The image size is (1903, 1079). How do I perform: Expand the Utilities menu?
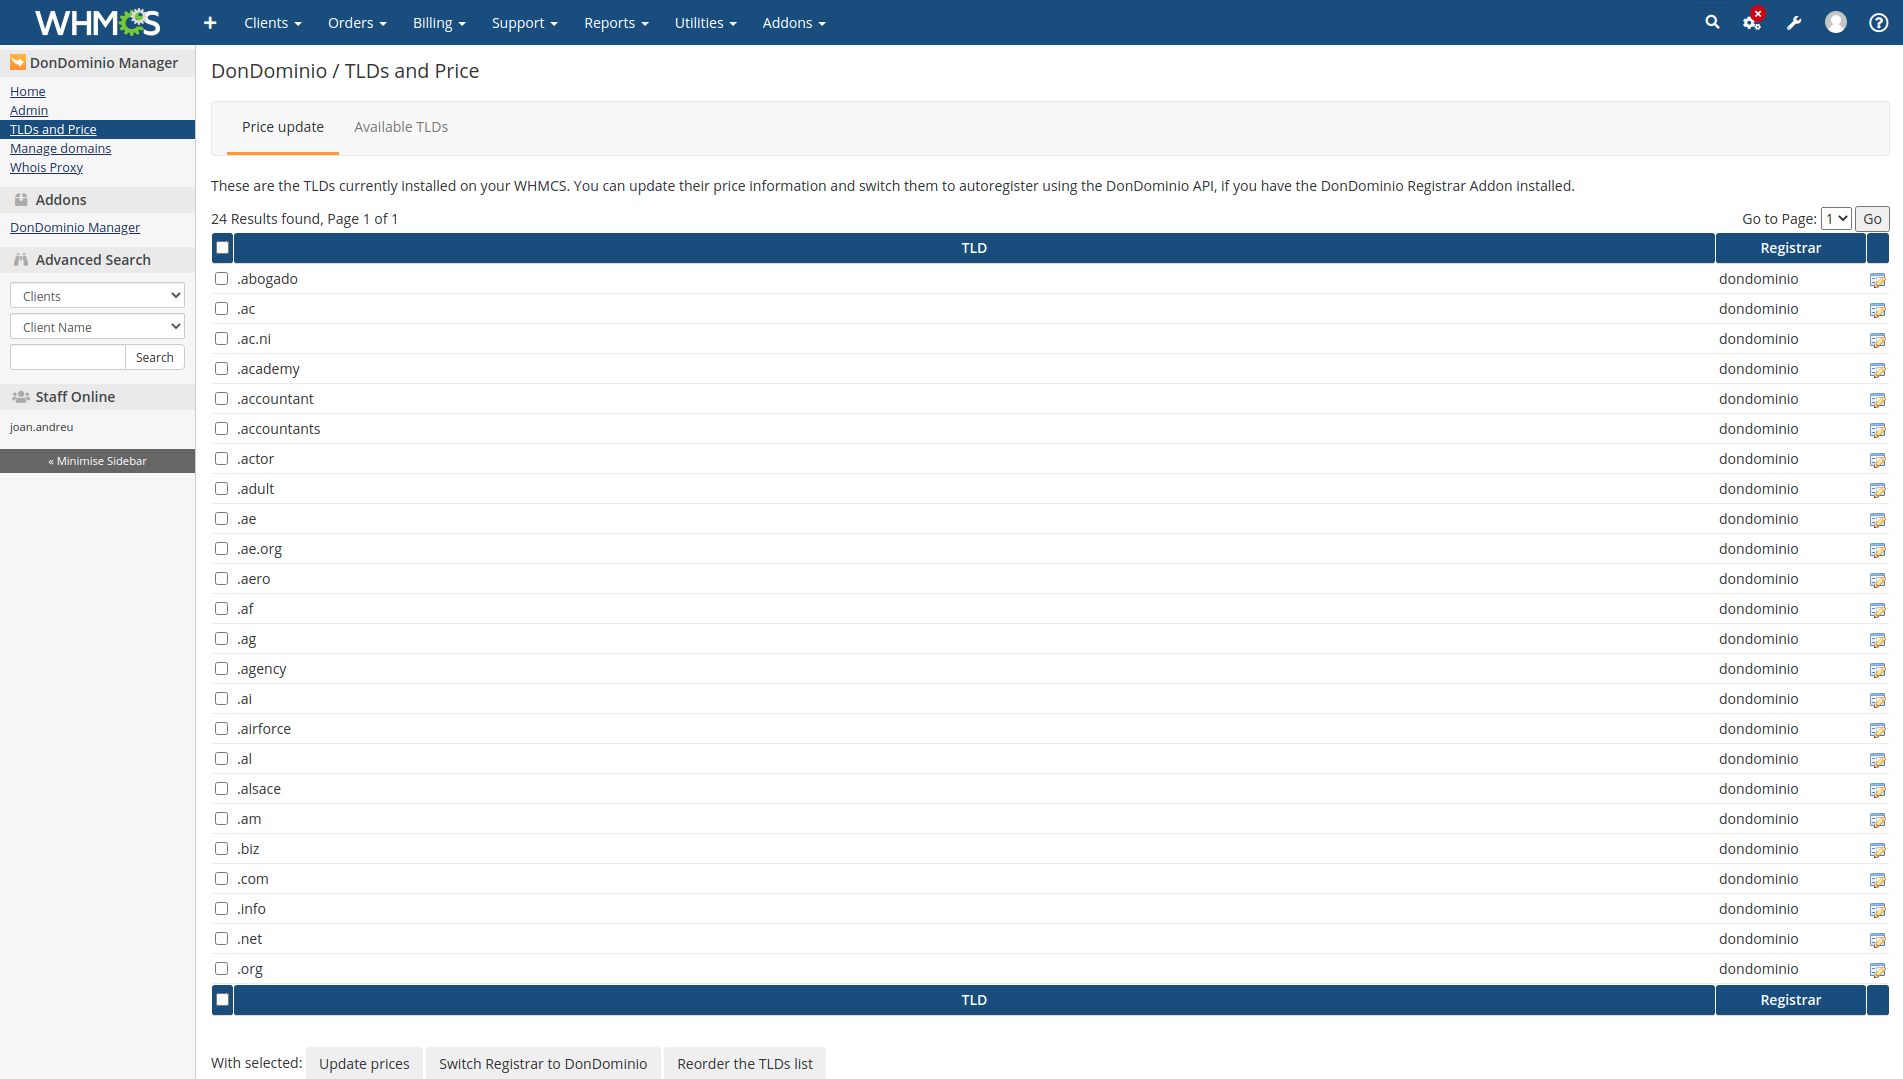tap(705, 22)
